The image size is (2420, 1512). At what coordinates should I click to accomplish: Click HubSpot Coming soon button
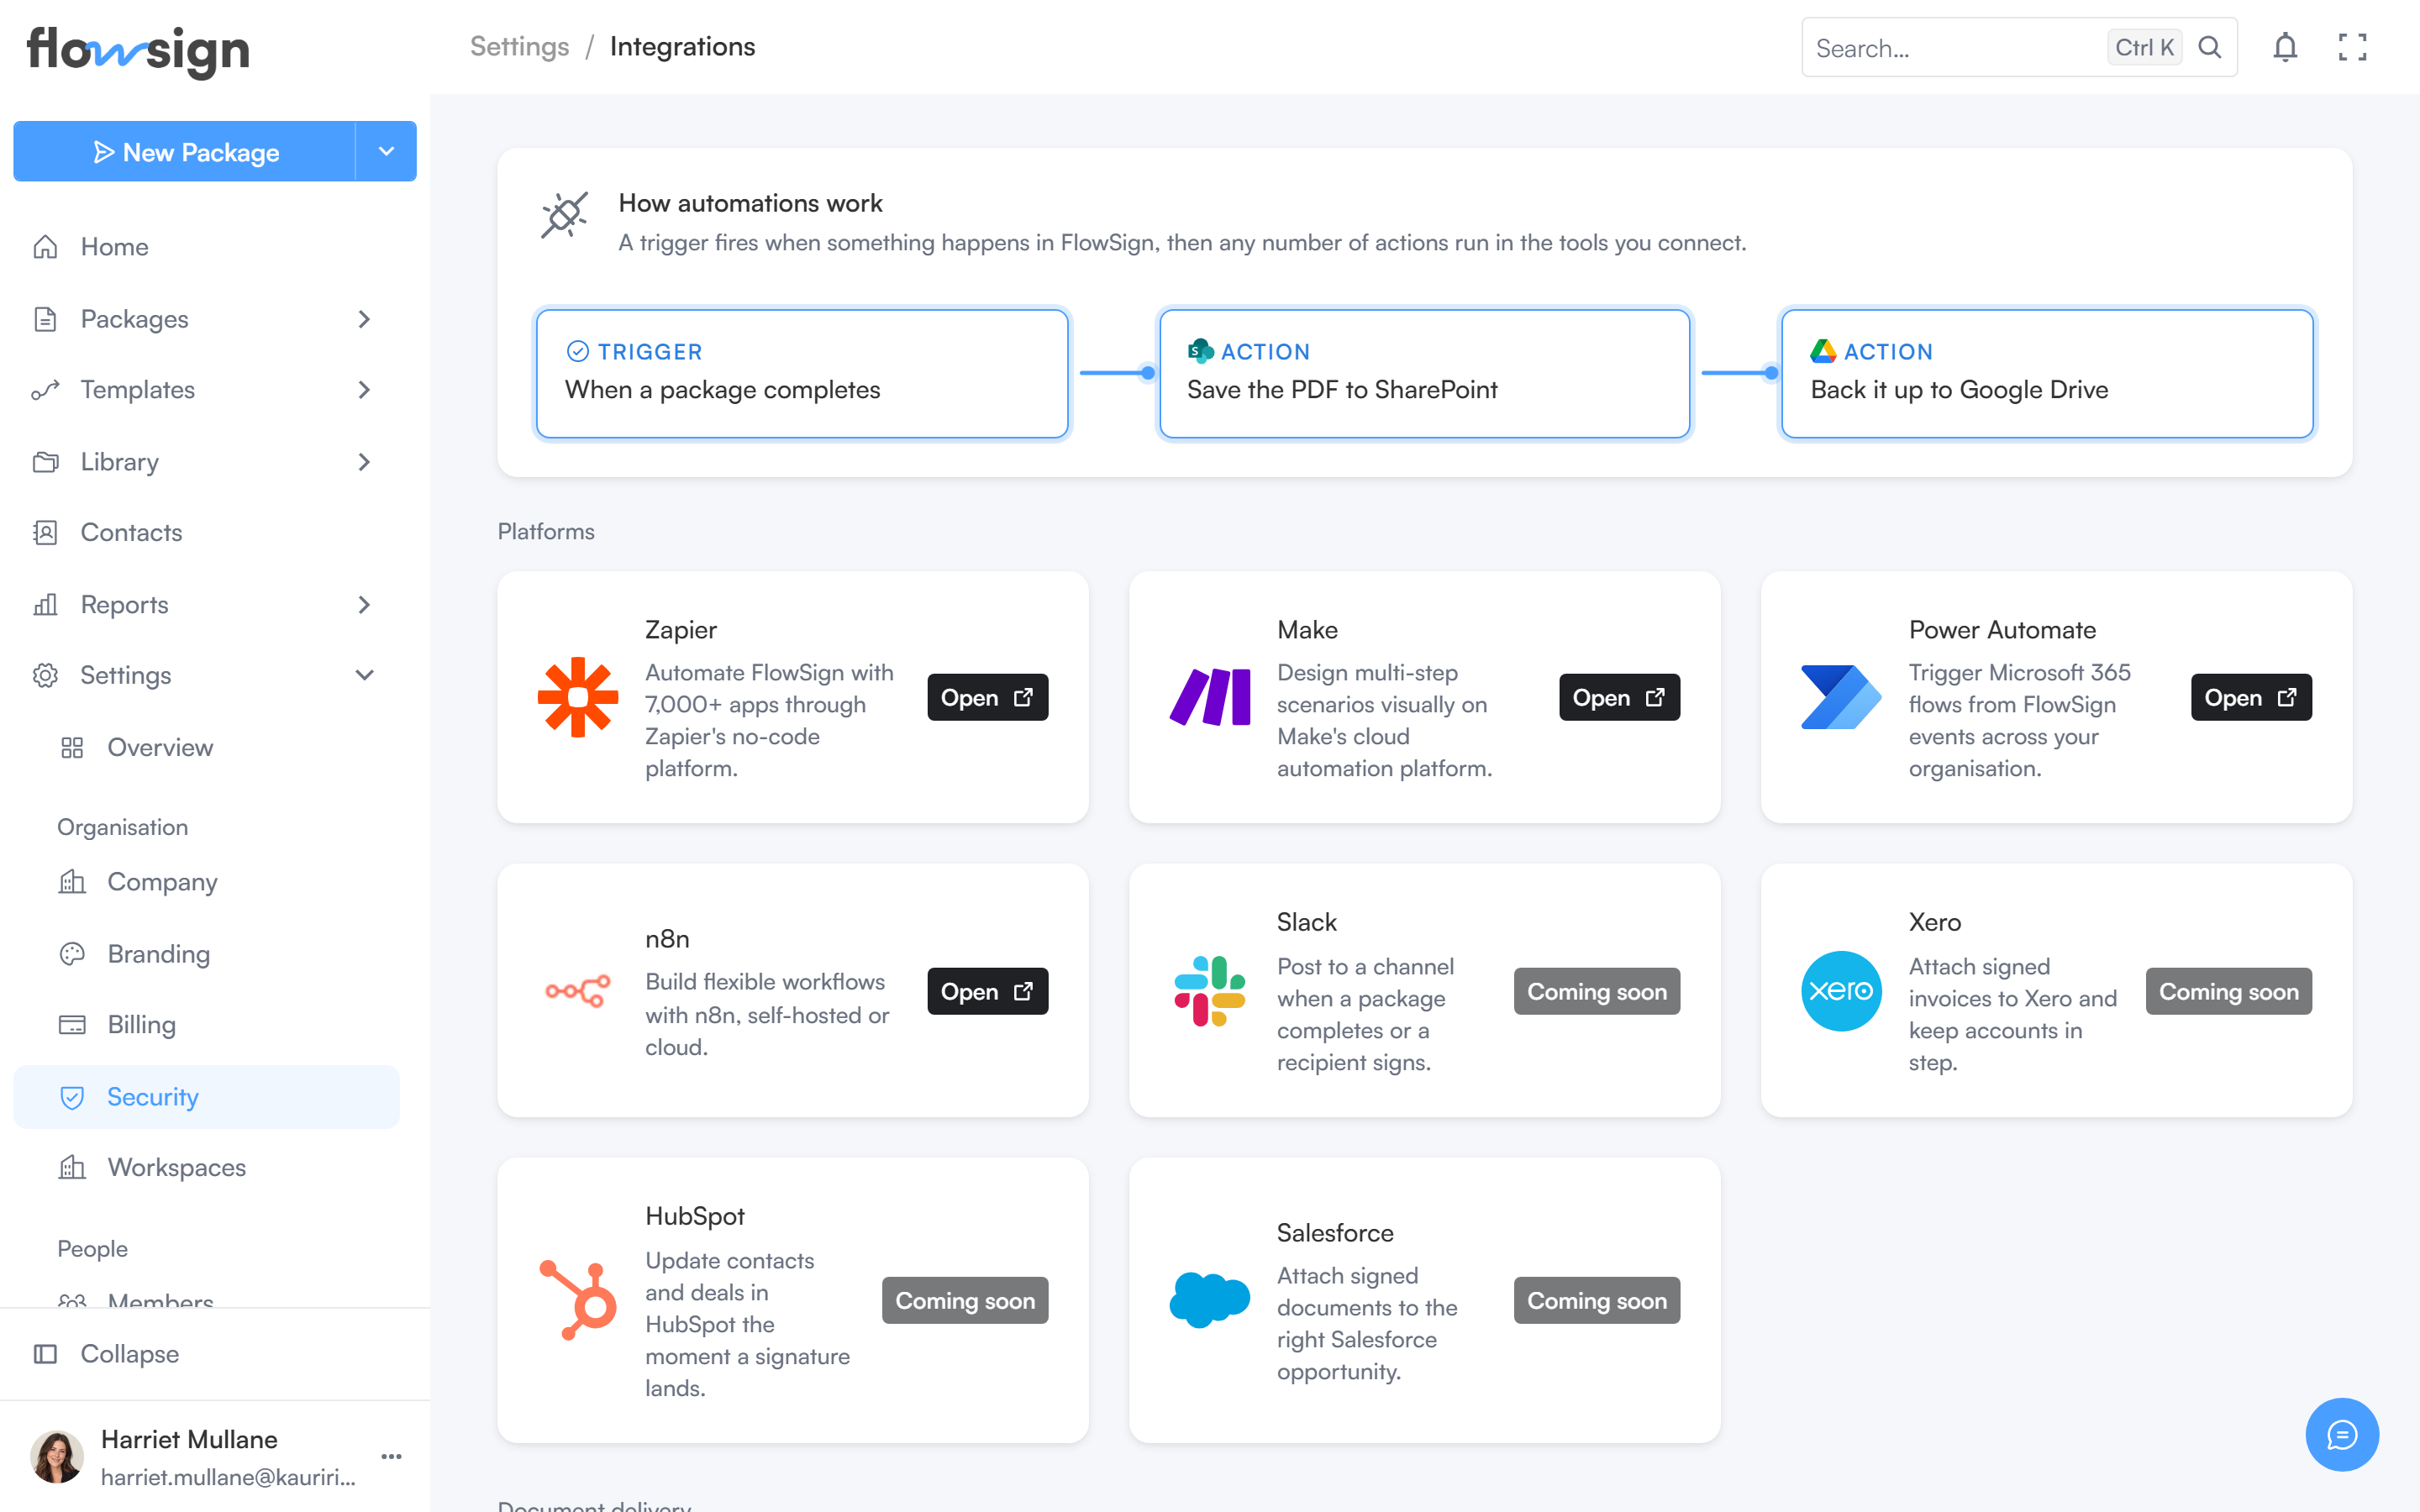pos(965,1300)
